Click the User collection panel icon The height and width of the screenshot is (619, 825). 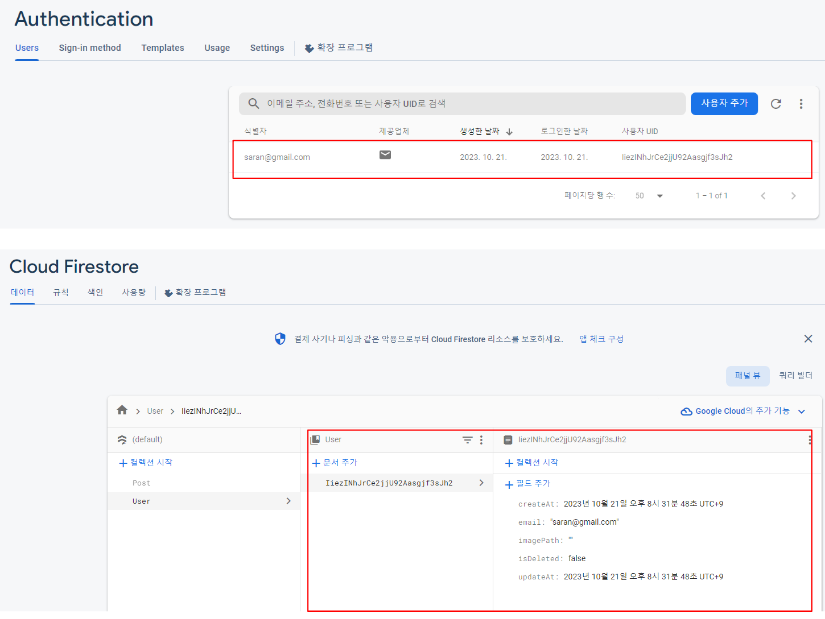pos(315,440)
